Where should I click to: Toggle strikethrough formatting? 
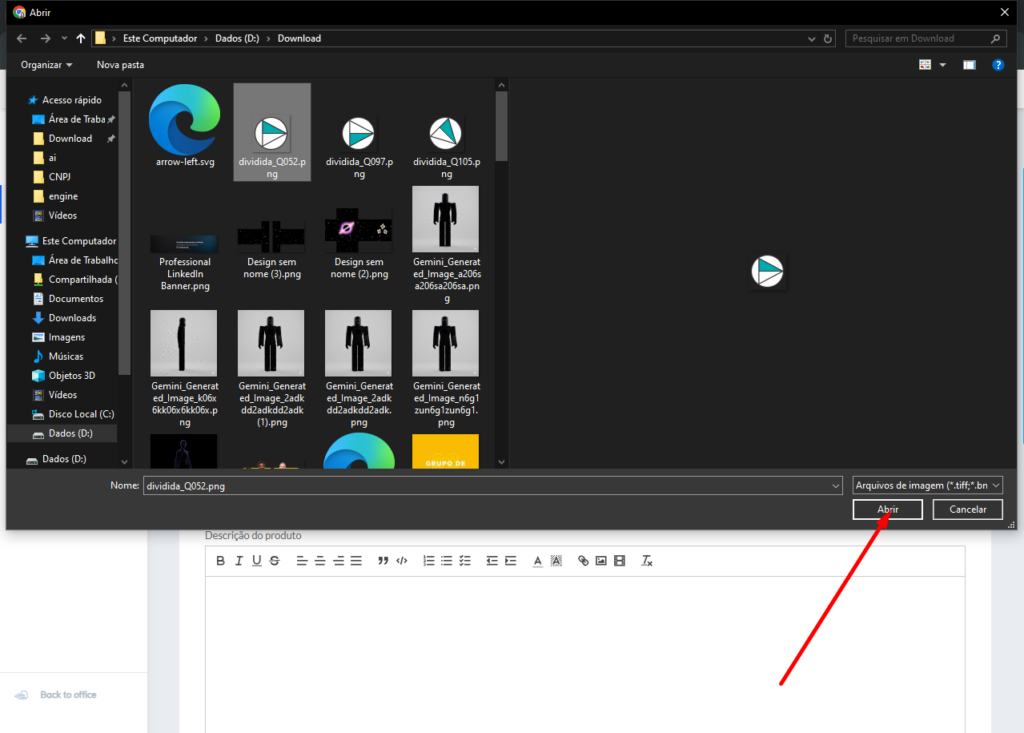[x=275, y=561]
